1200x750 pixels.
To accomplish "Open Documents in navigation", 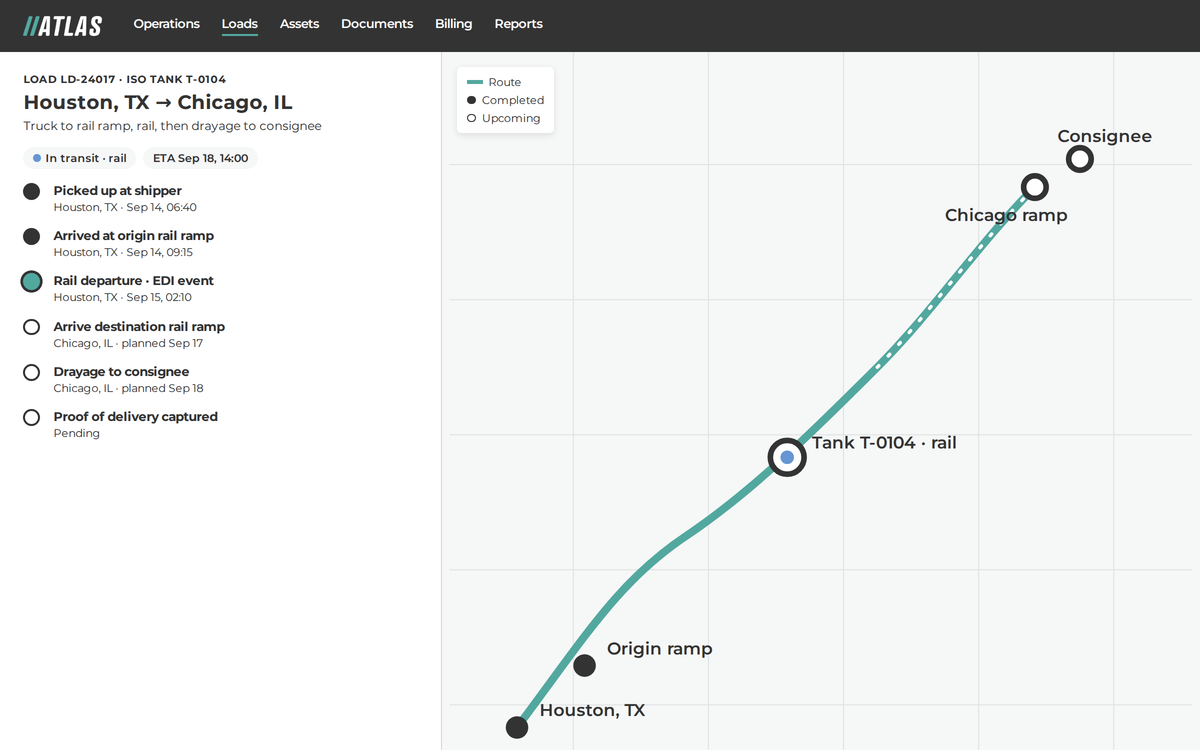I will [x=377, y=24].
